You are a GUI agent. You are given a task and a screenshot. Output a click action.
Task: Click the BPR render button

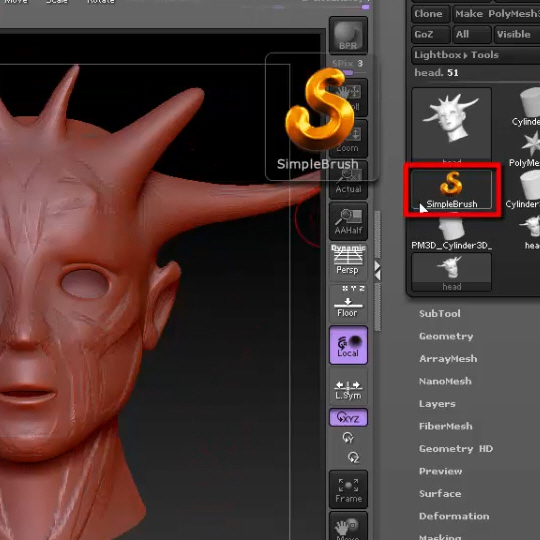(348, 35)
